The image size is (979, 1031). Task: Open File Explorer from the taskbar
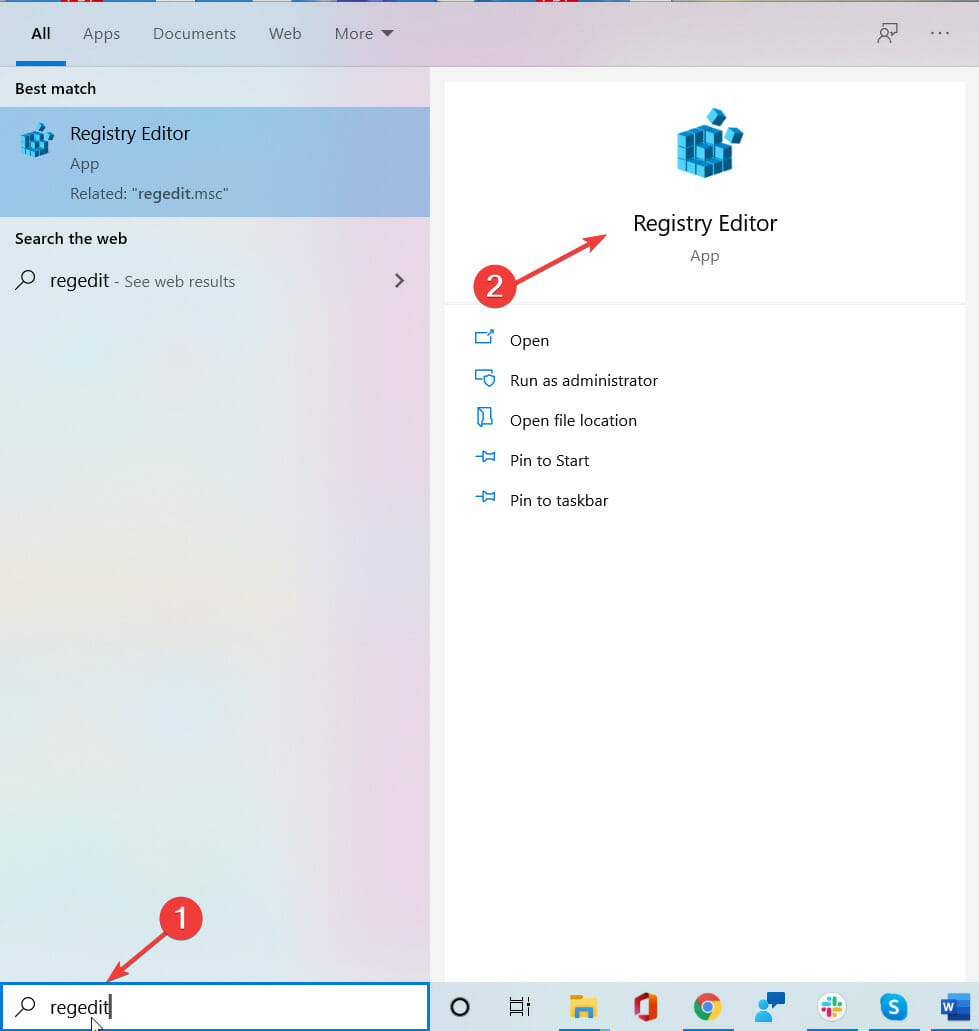pyautogui.click(x=583, y=1007)
